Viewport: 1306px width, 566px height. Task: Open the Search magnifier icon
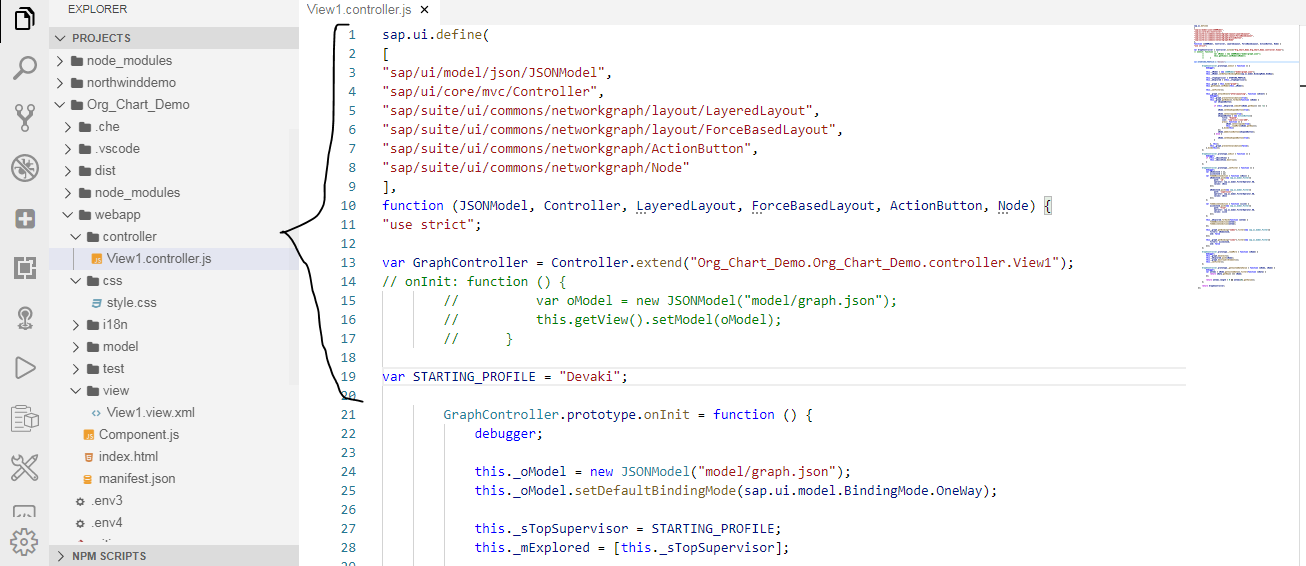coord(24,69)
